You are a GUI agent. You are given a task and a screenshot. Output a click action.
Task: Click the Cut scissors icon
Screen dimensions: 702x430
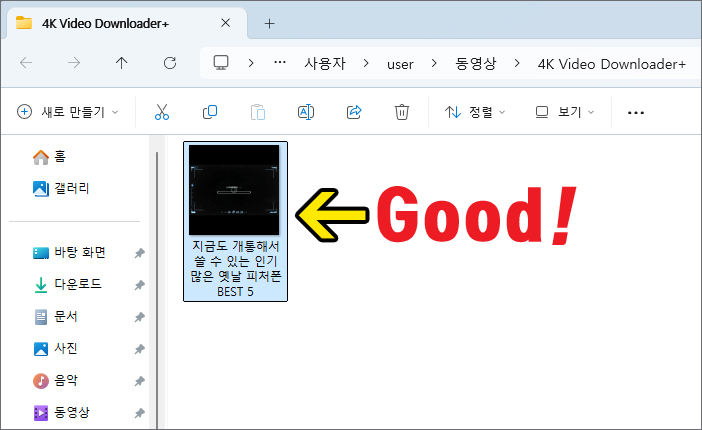click(161, 112)
